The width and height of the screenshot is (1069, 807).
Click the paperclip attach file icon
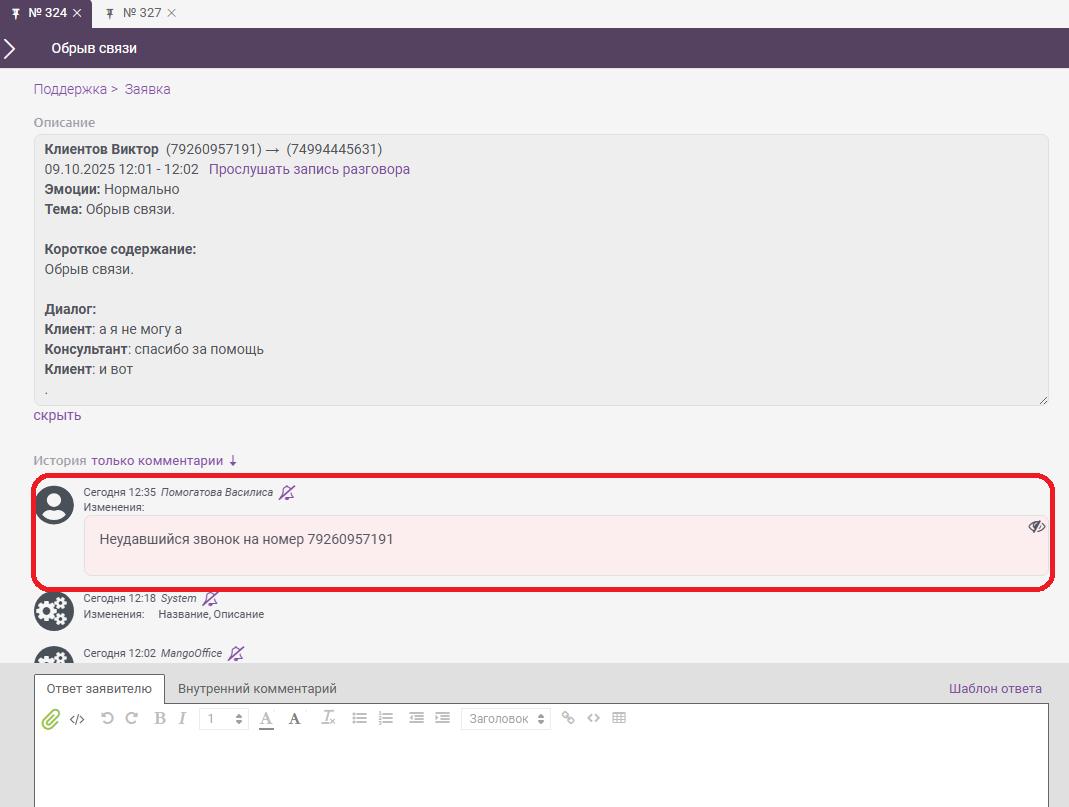tap(50, 719)
